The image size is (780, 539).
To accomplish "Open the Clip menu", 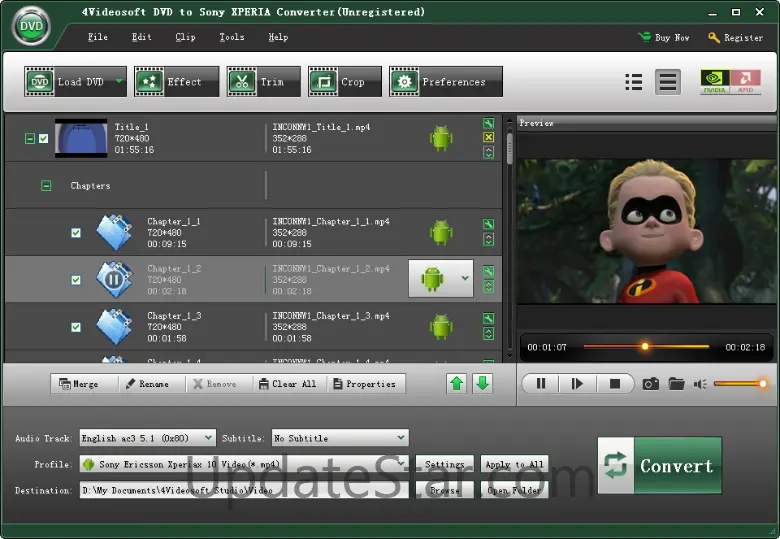I will click(x=185, y=37).
